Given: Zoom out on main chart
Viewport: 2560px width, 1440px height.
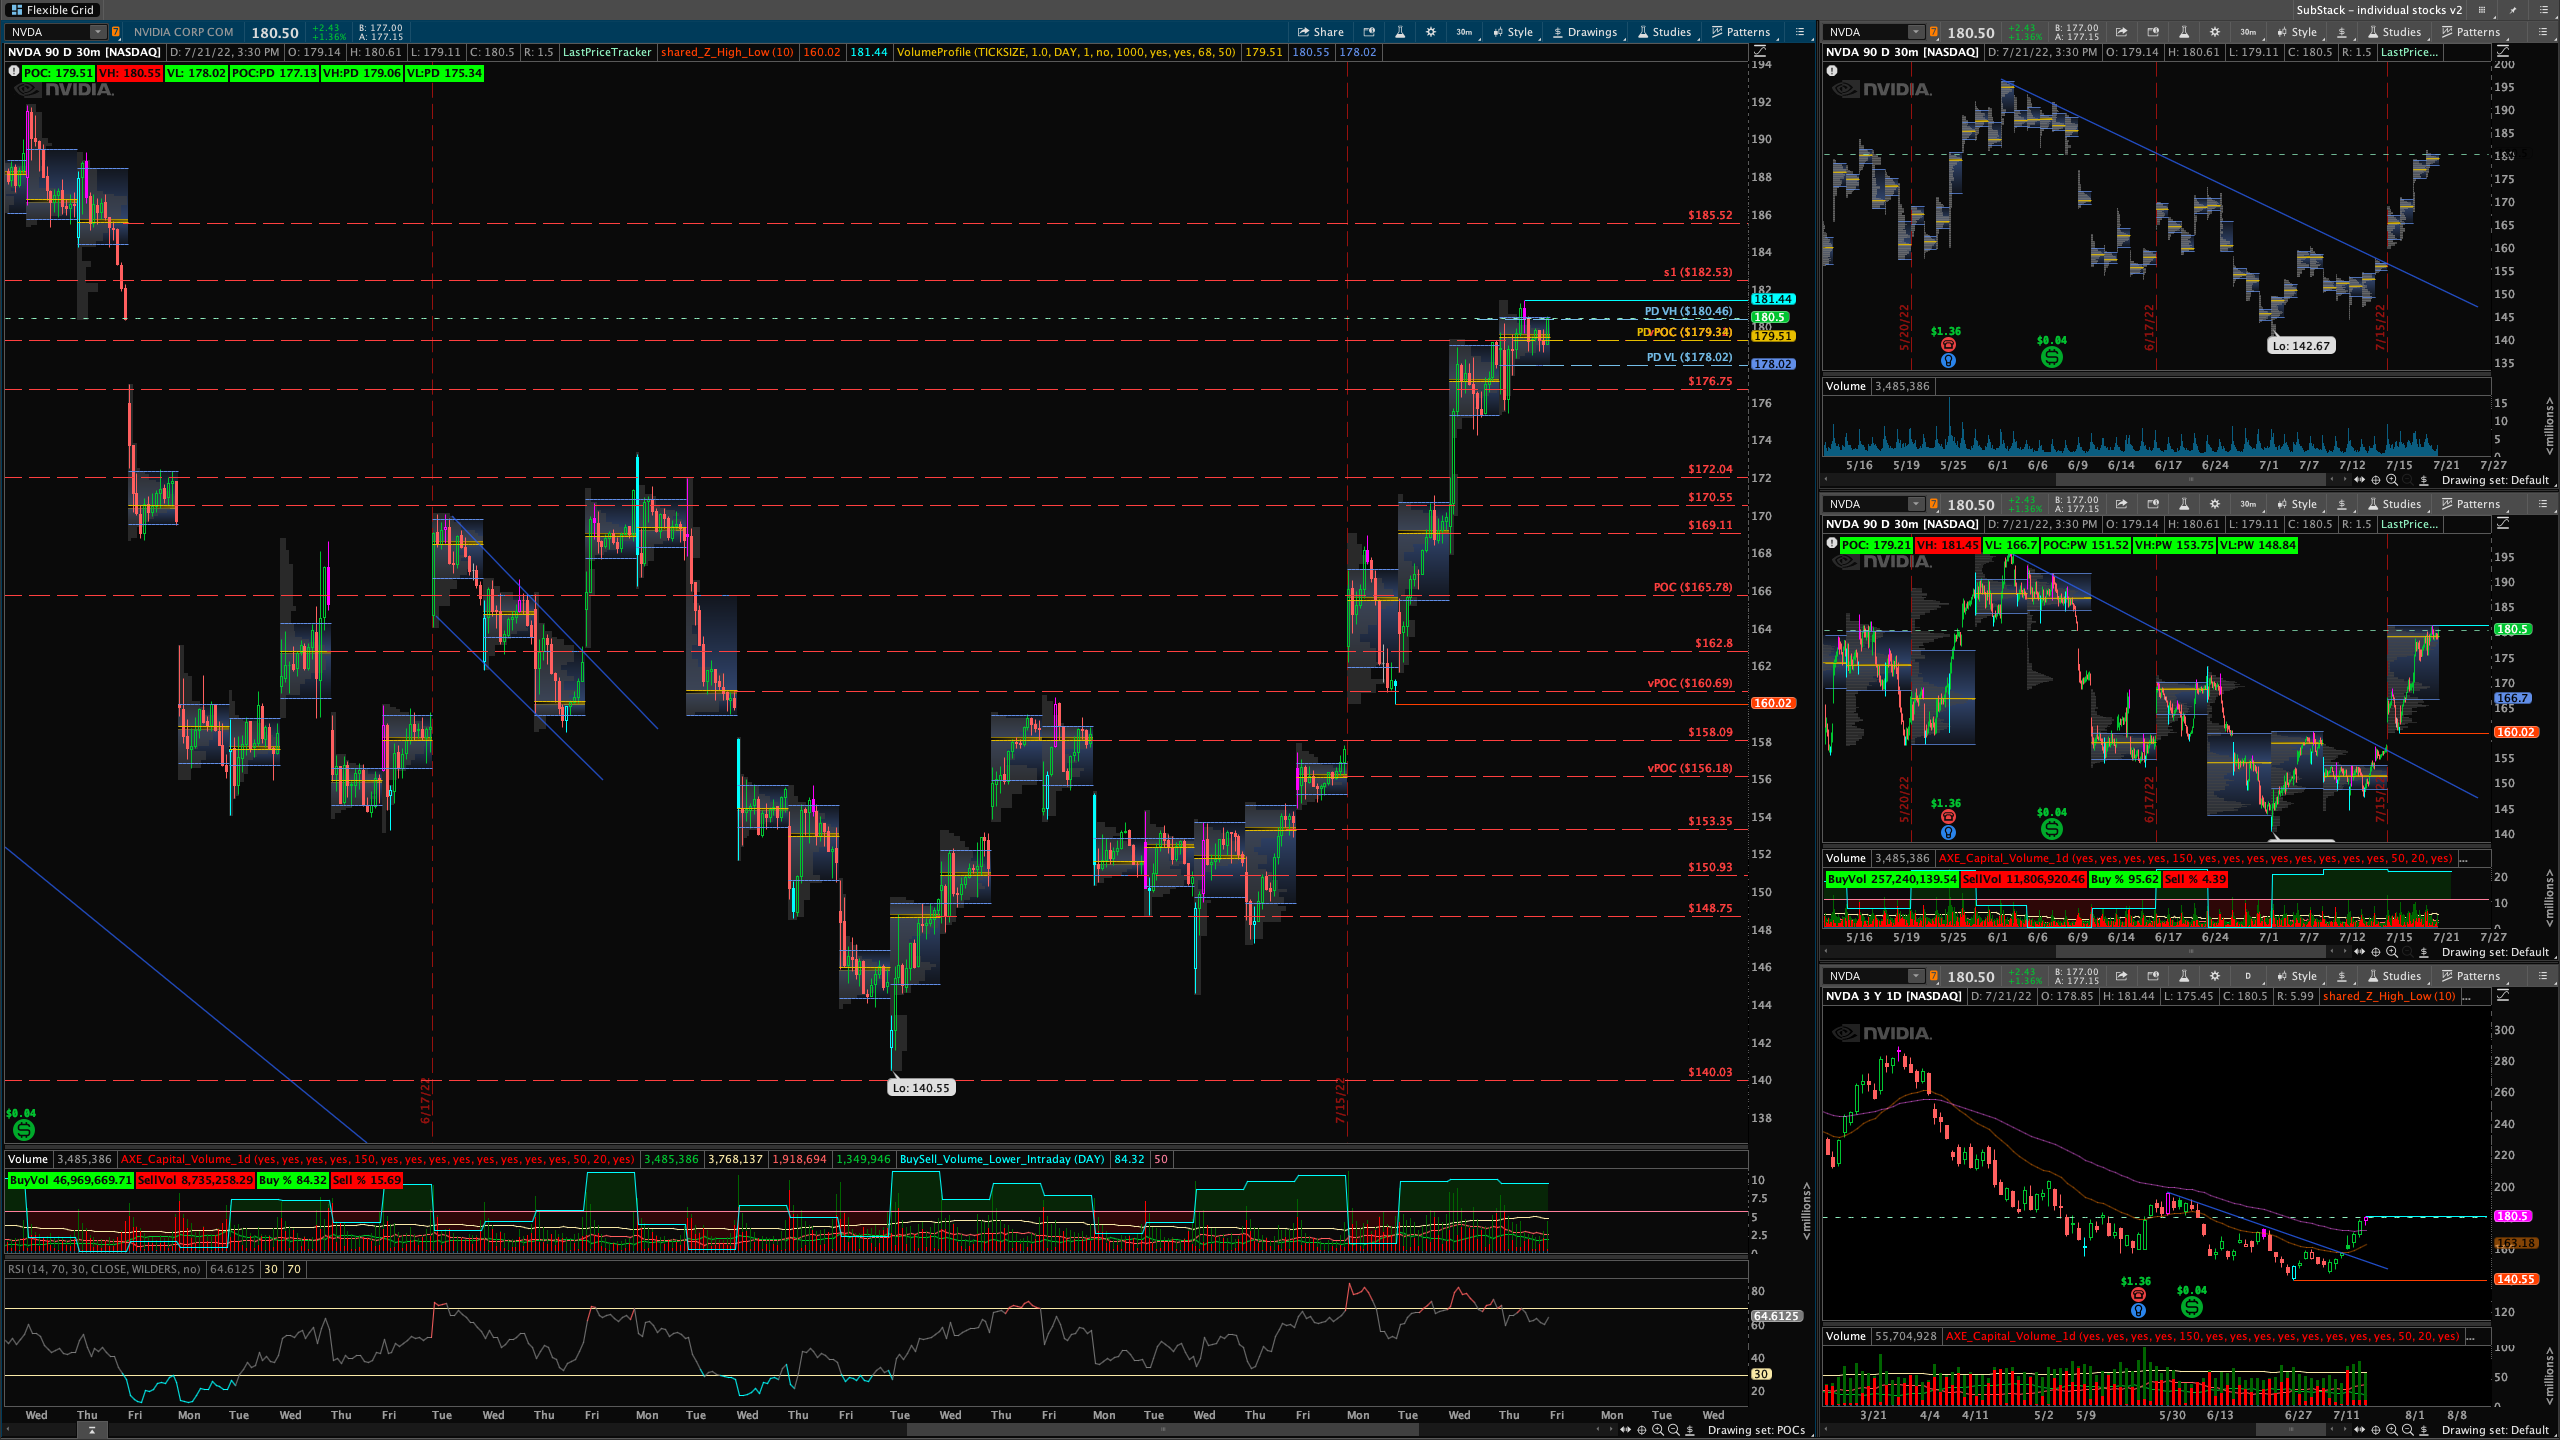Looking at the screenshot, I should coord(1674,1430).
